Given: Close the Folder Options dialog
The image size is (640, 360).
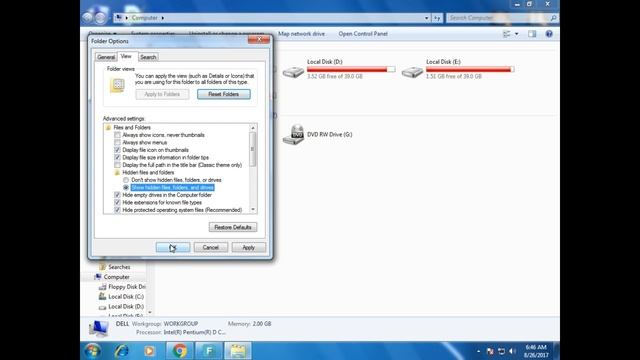Looking at the screenshot, I should [x=259, y=40].
